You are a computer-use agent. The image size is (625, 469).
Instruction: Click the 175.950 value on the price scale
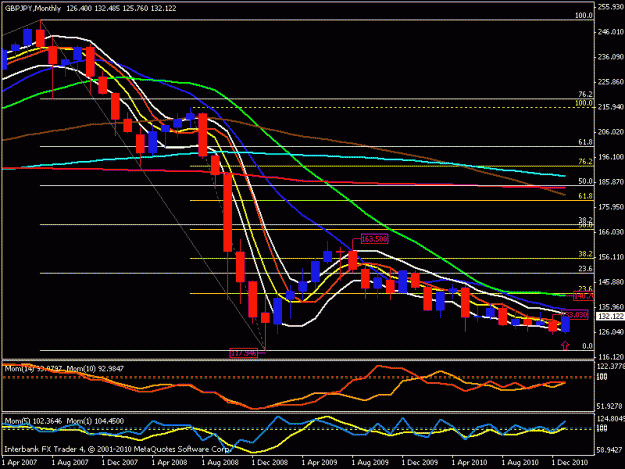[610, 207]
